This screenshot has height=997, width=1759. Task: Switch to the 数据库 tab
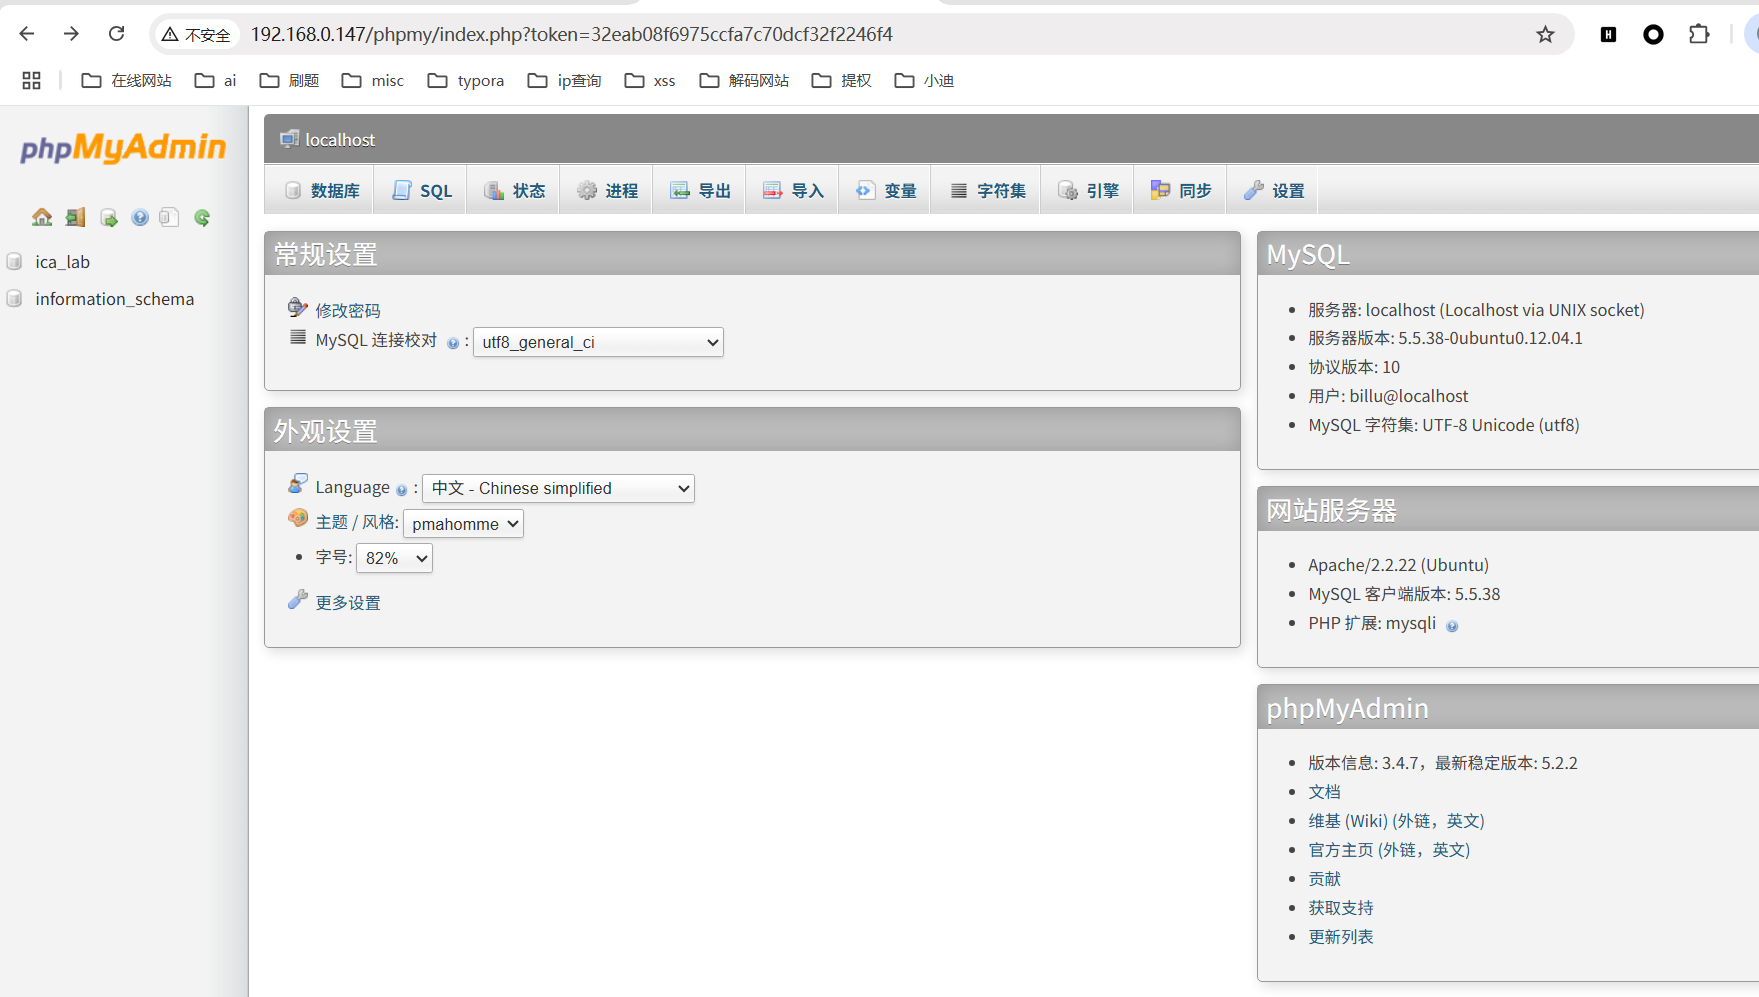(x=321, y=190)
